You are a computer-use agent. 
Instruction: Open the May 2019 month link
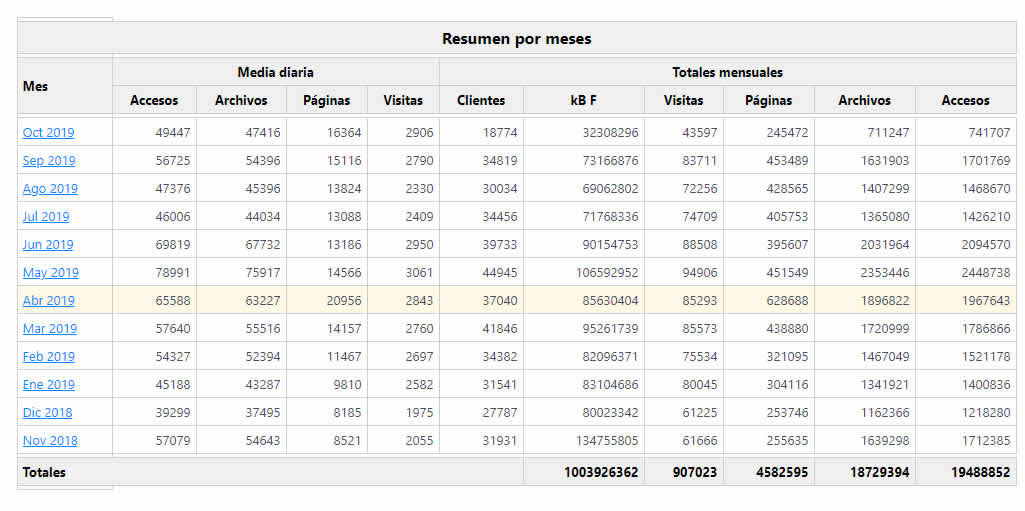pyautogui.click(x=50, y=272)
